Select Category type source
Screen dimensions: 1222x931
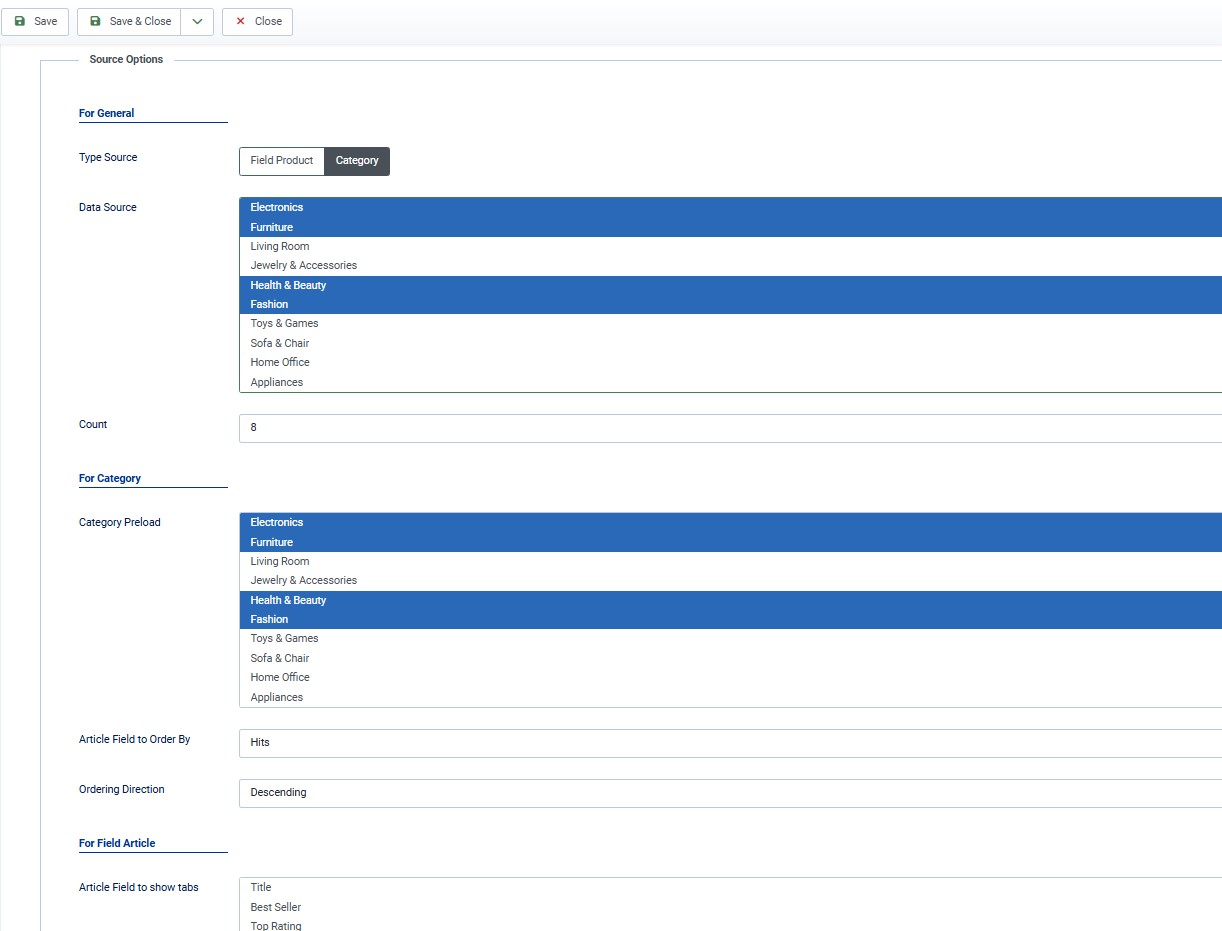click(357, 161)
